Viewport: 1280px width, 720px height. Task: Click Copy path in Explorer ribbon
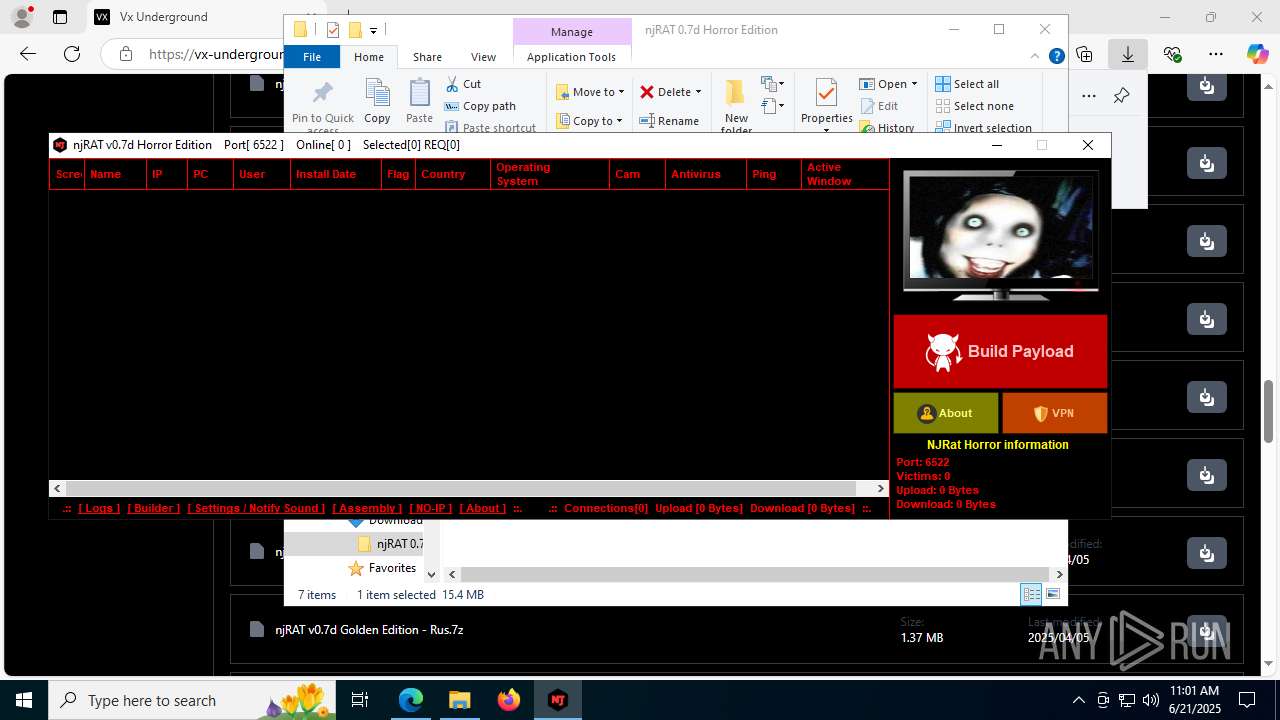(x=480, y=106)
